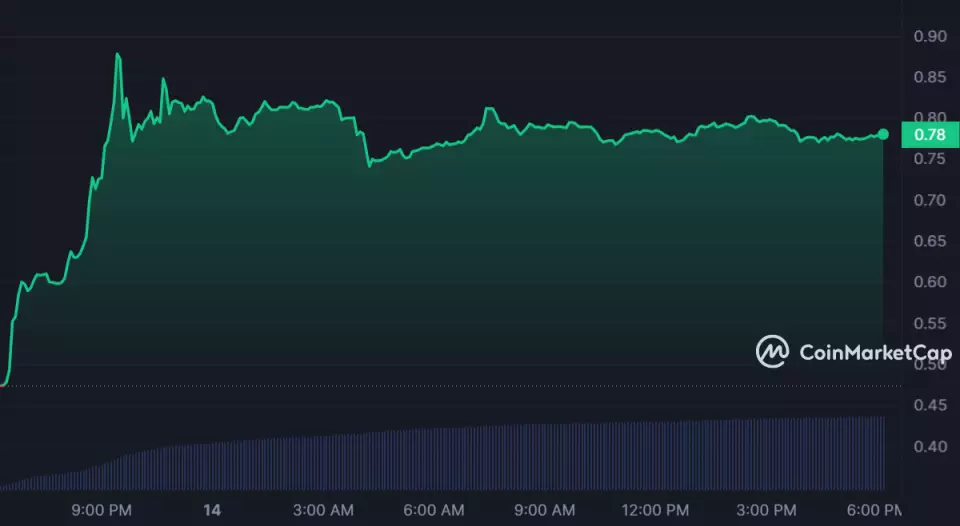Image resolution: width=960 pixels, height=526 pixels.
Task: Click the highest price peak on chart line
Action: coord(118,54)
